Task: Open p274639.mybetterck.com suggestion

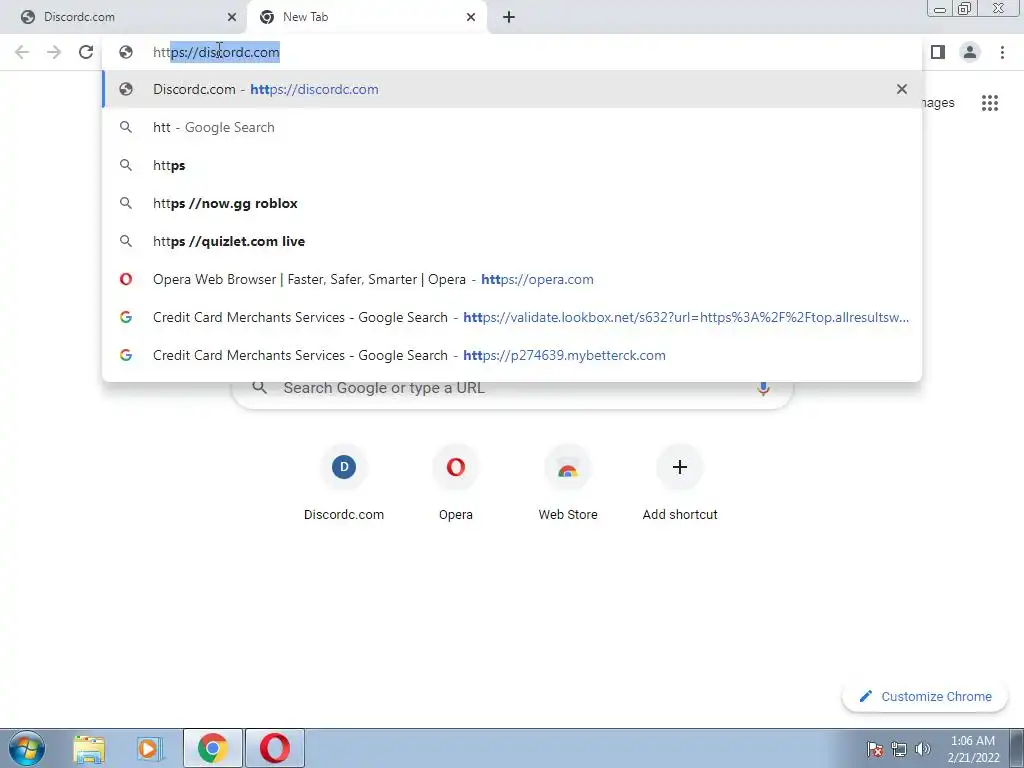Action: coord(512,355)
